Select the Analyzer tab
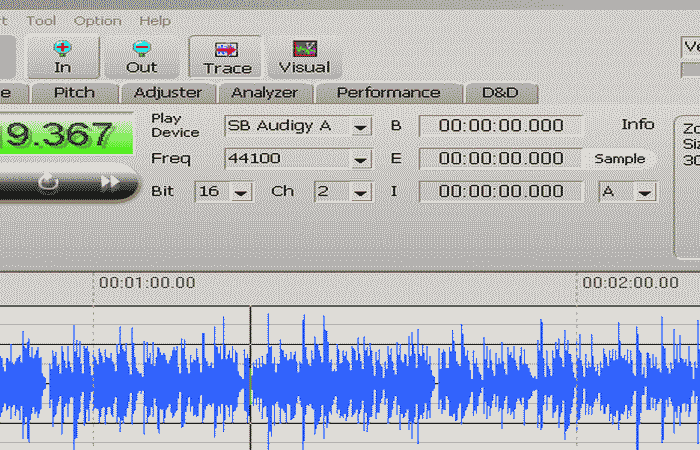 click(264, 93)
